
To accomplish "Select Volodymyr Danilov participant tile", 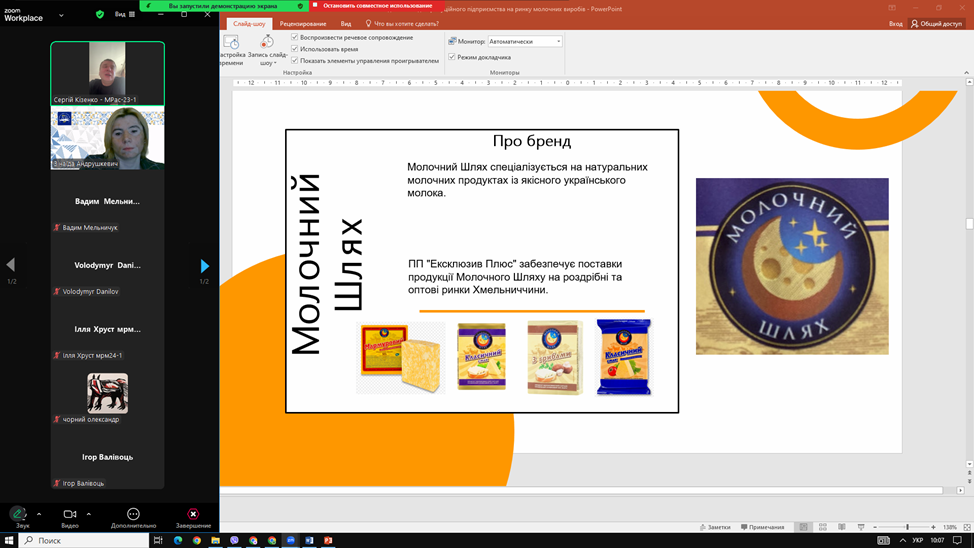I will coord(107,266).
